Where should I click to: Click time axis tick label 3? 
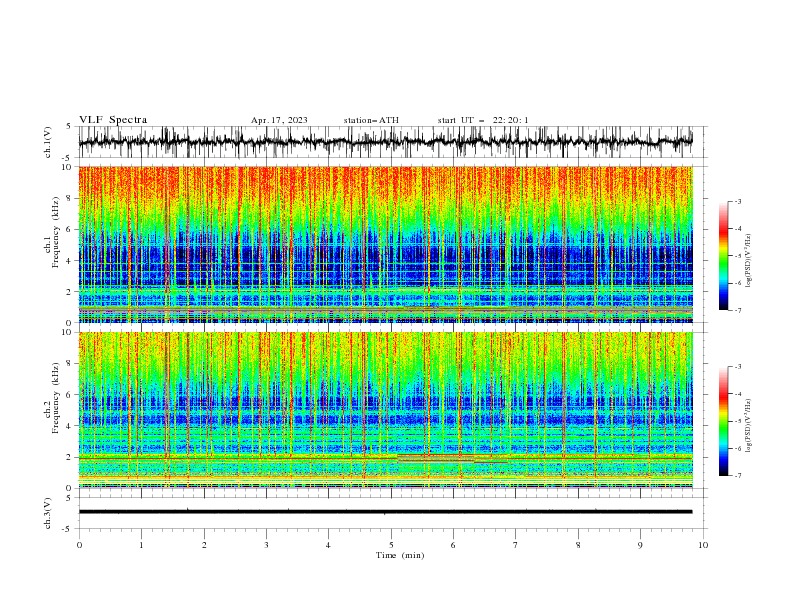266,545
